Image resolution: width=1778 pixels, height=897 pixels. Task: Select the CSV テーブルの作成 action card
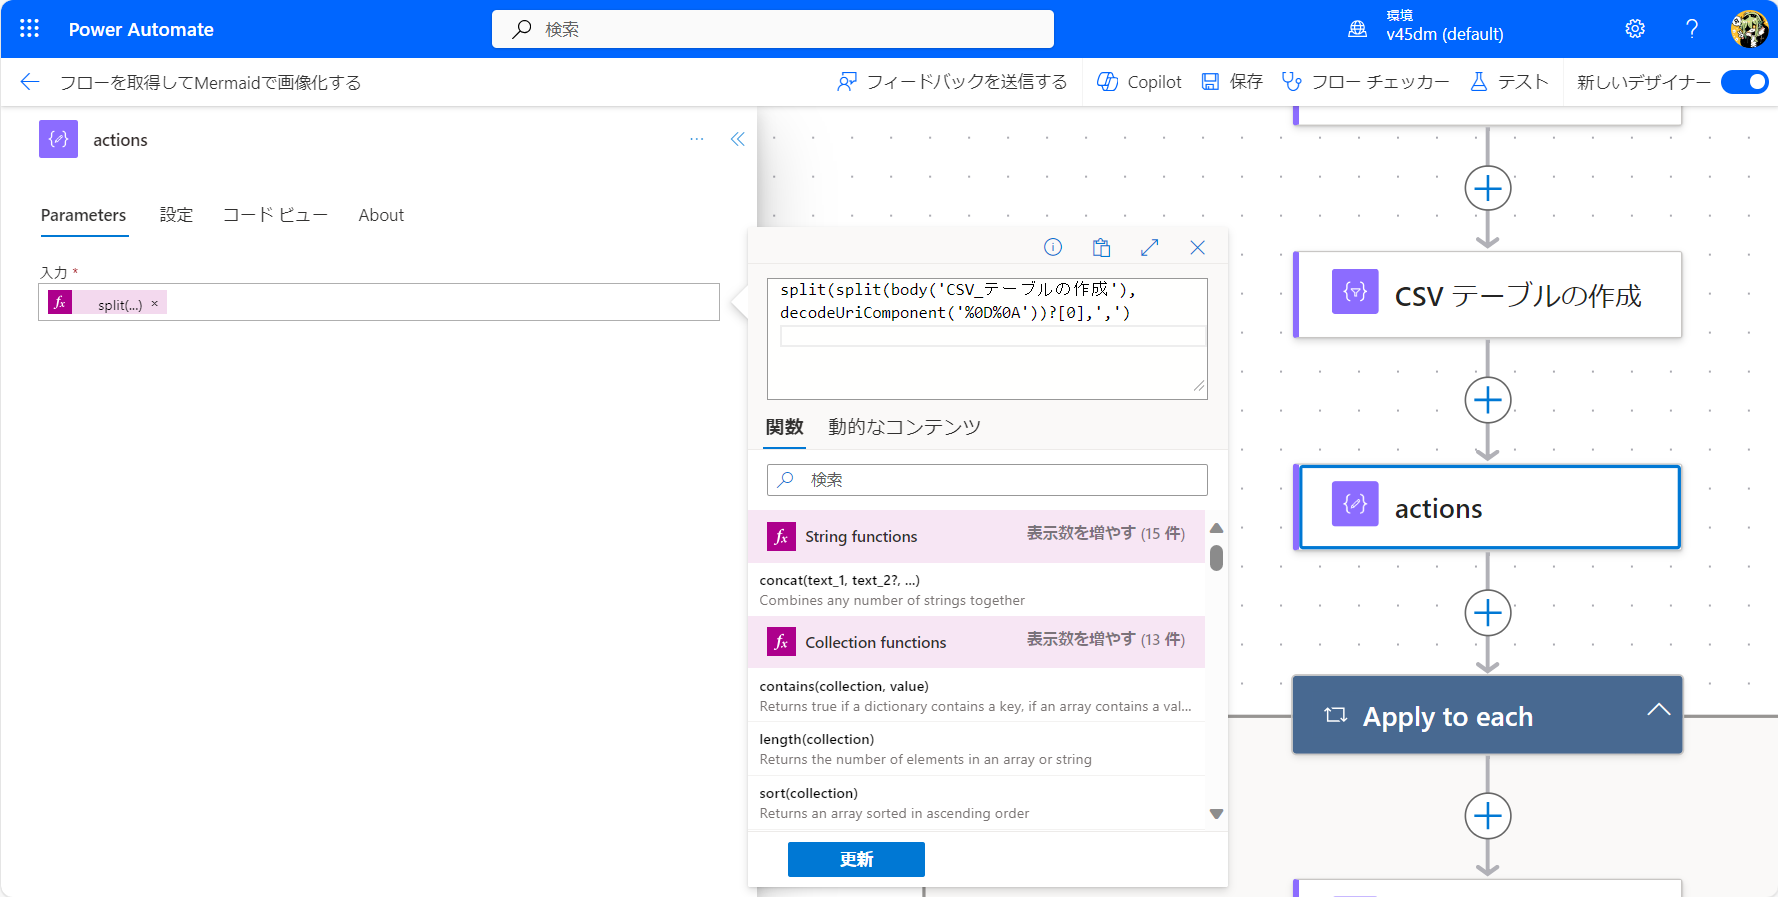click(1488, 295)
